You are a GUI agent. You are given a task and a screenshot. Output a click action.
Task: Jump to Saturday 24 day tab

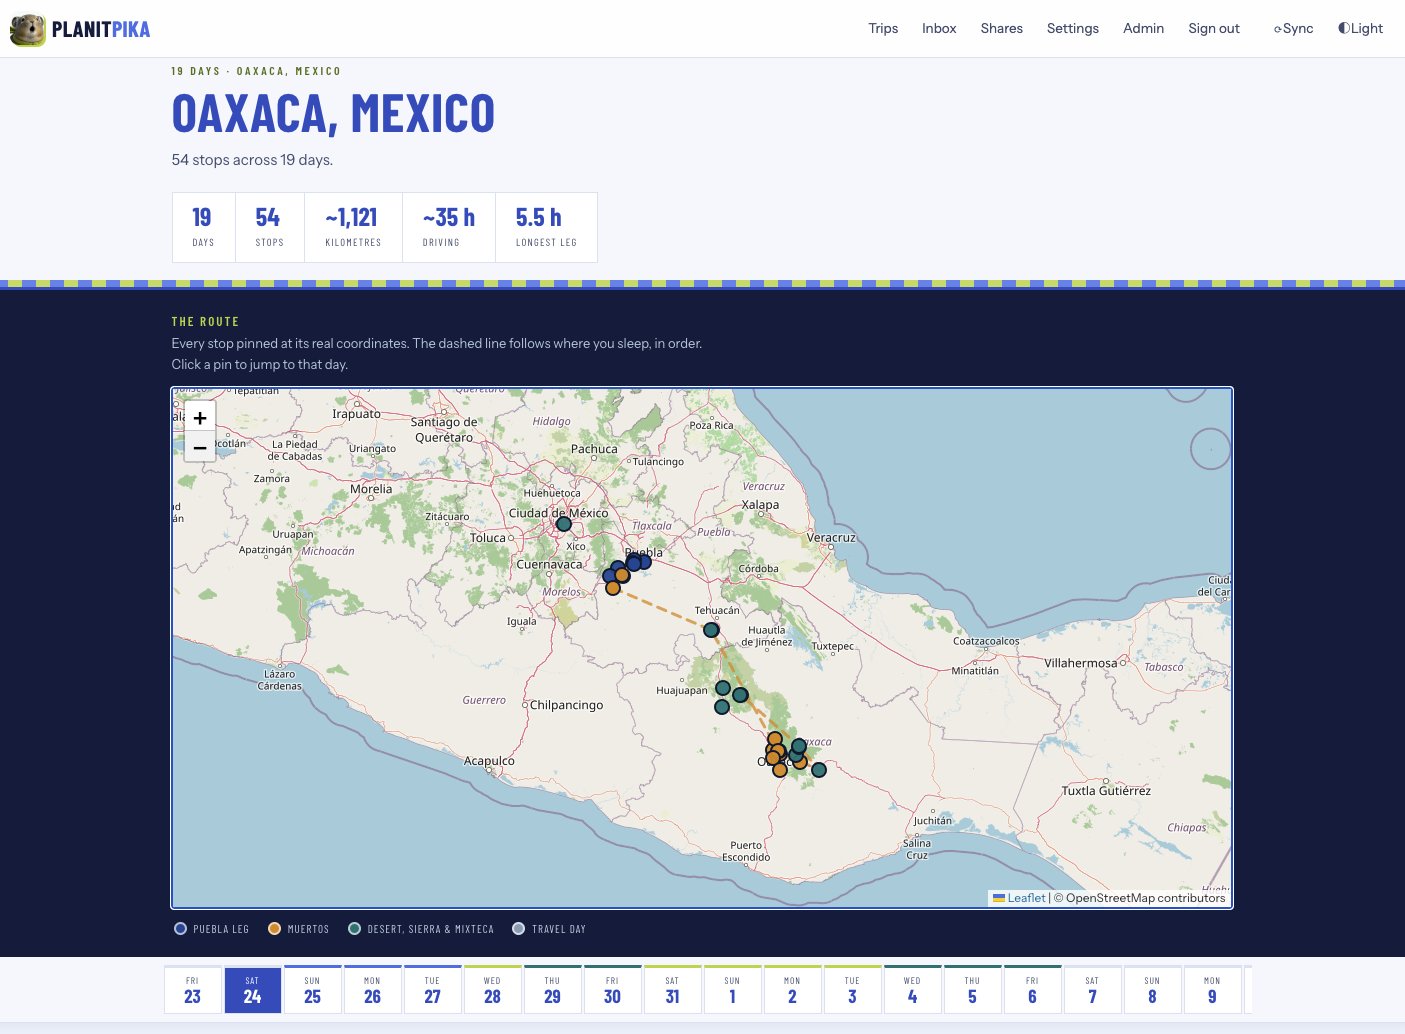[x=252, y=990]
